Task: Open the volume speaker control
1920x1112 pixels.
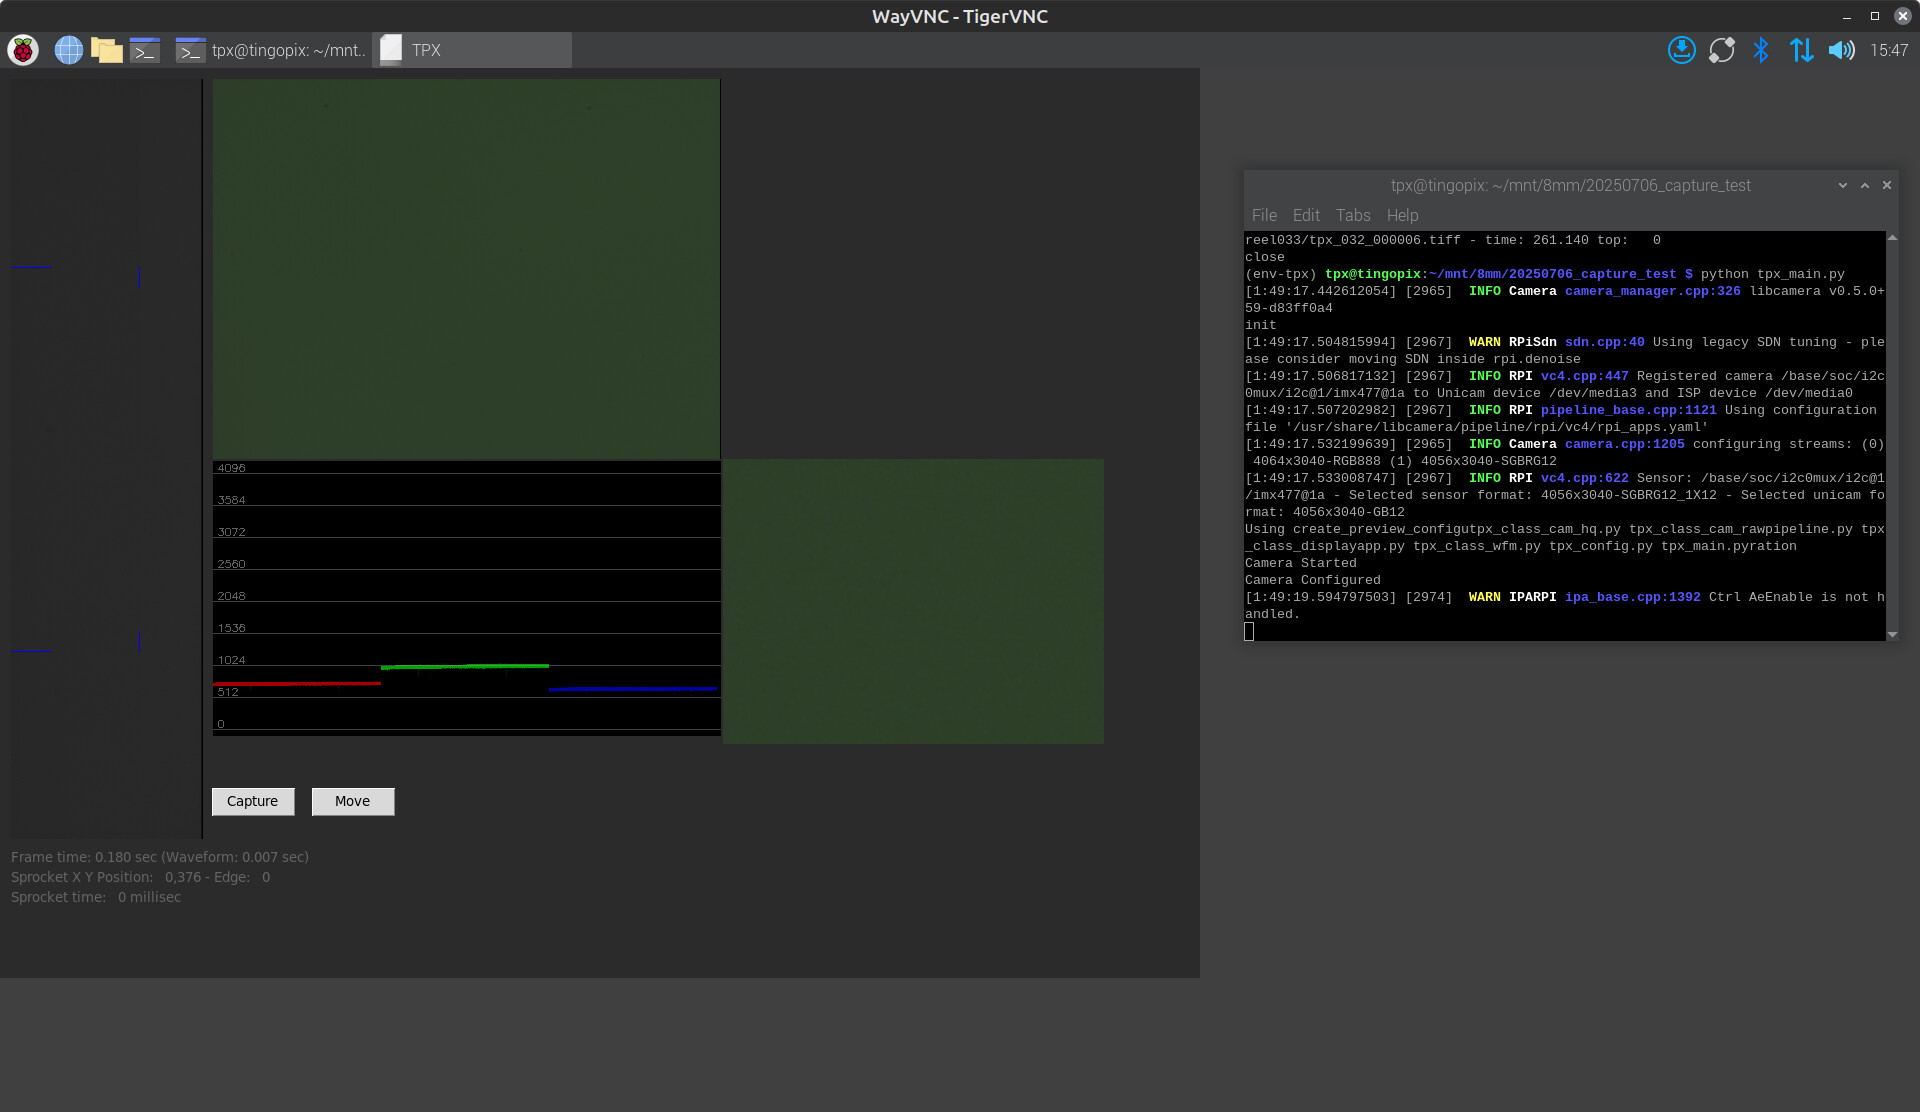Action: coord(1841,50)
